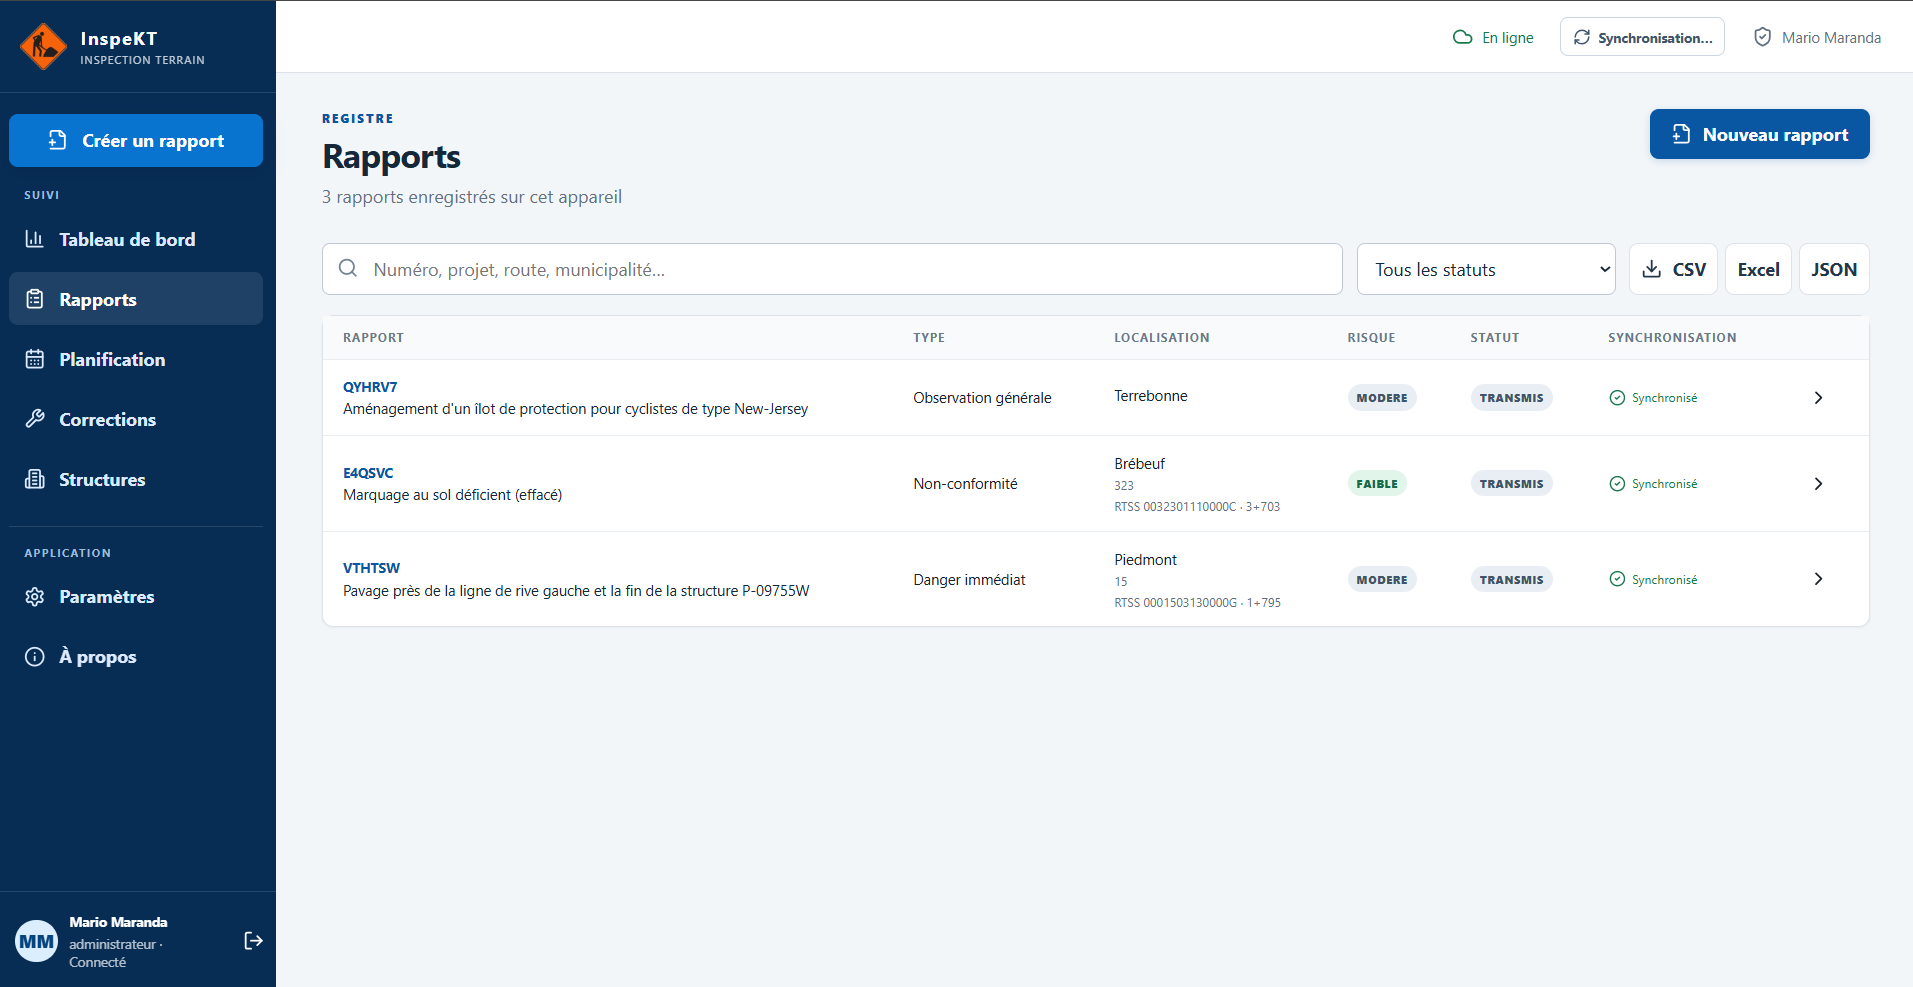Image resolution: width=1913 pixels, height=987 pixels.
Task: Go to Planification section
Action: tap(136, 359)
